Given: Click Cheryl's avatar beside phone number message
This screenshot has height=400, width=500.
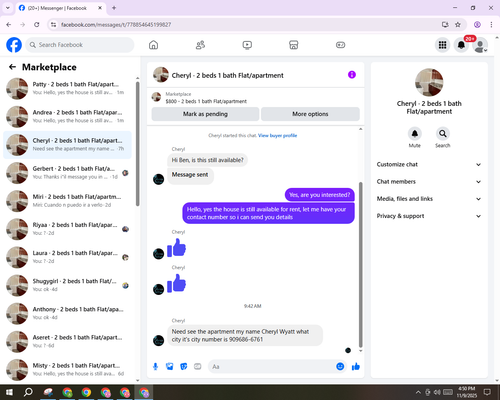Looking at the screenshot, I should 158,340.
